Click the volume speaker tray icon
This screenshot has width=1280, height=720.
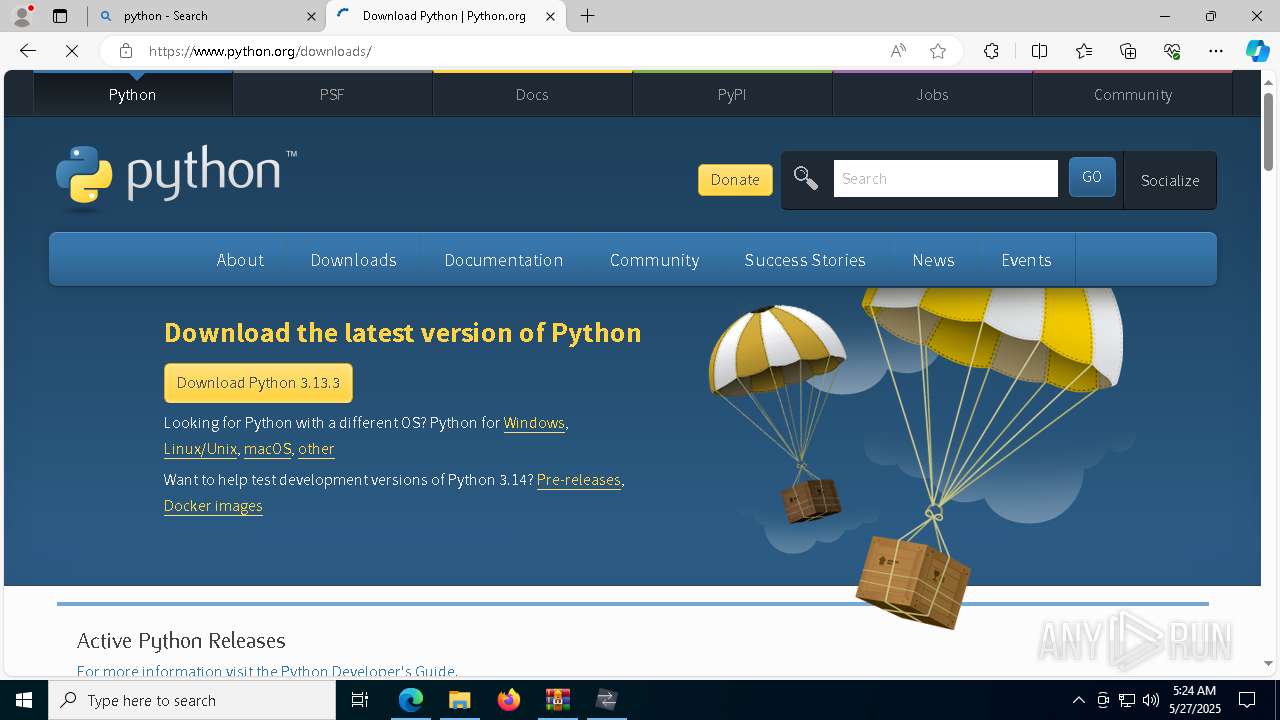point(1151,700)
